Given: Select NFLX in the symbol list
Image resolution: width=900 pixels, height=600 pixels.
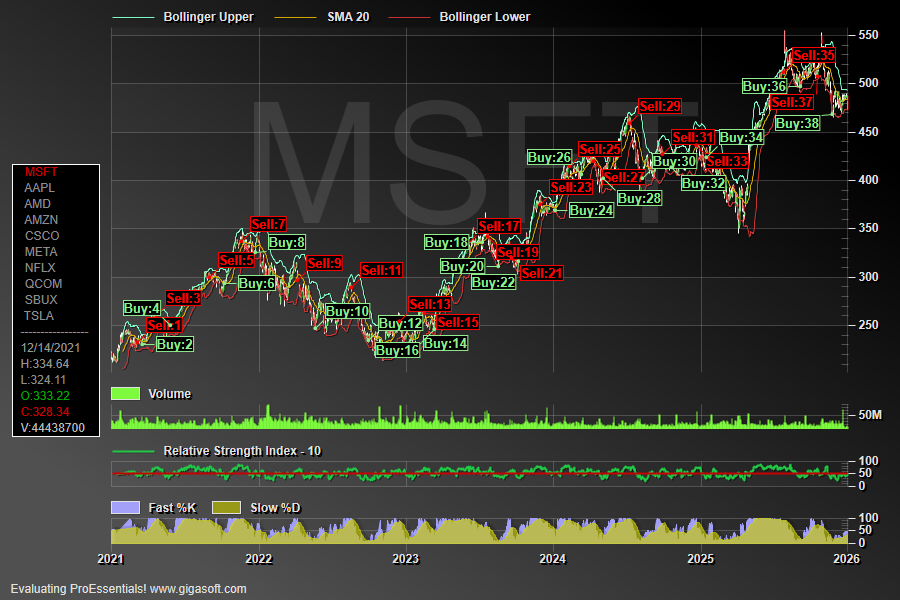Looking at the screenshot, I should pyautogui.click(x=40, y=268).
